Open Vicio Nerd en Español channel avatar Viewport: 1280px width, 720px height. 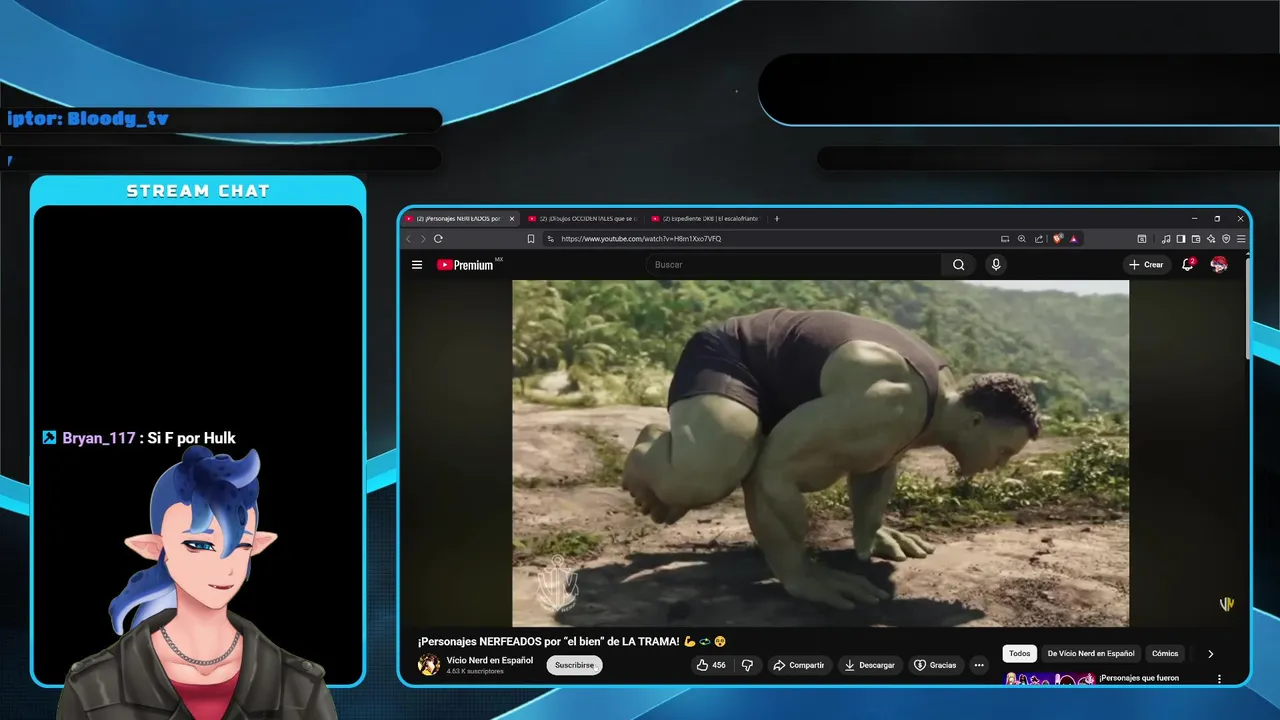coord(428,665)
